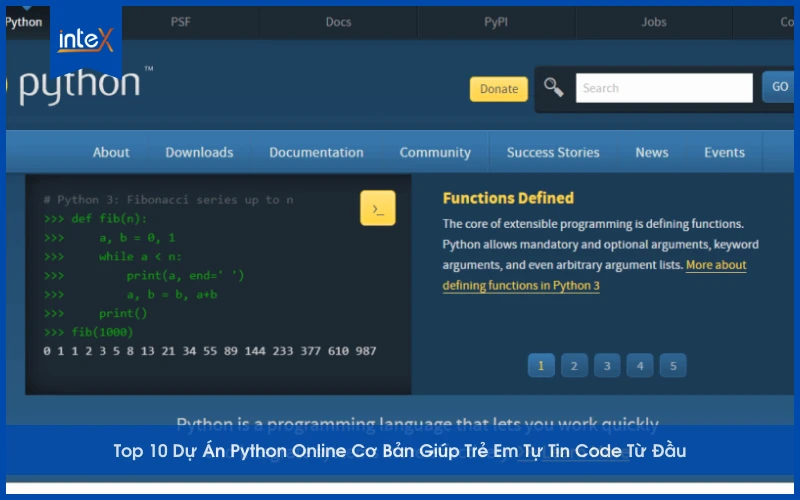The image size is (800, 500).
Task: Open the PSF top tab
Action: [x=181, y=22]
